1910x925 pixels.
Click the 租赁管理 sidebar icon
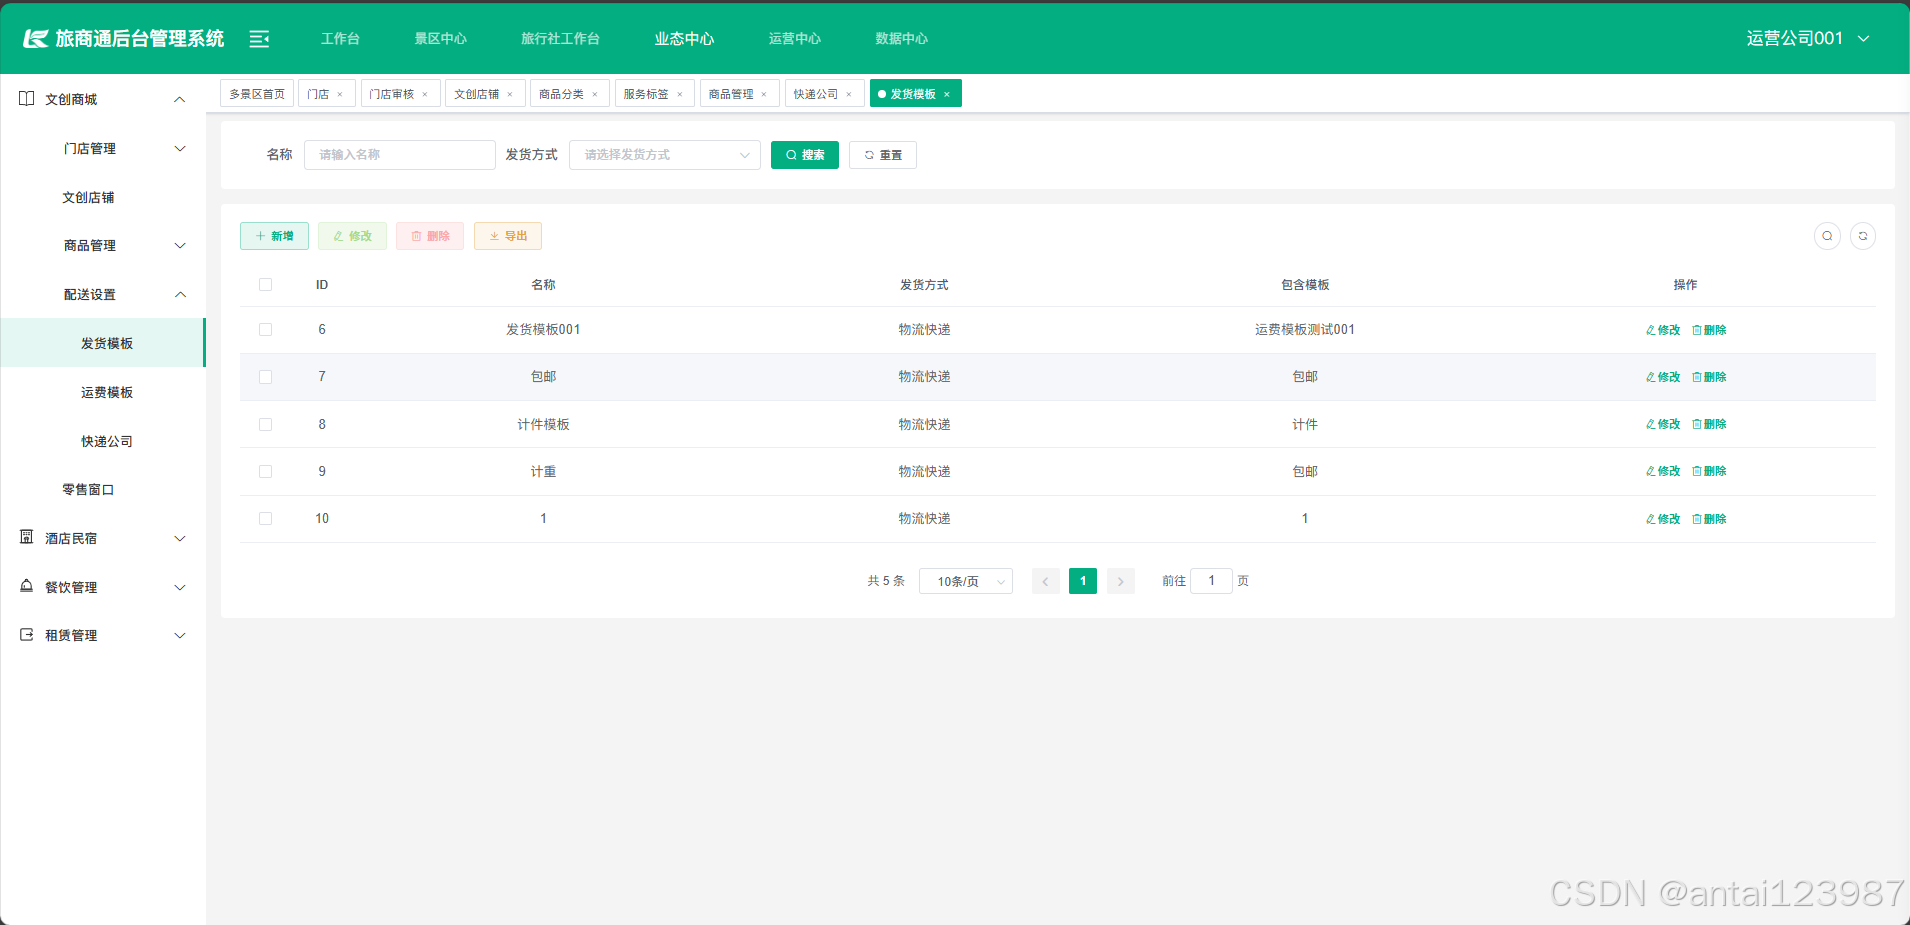27,635
